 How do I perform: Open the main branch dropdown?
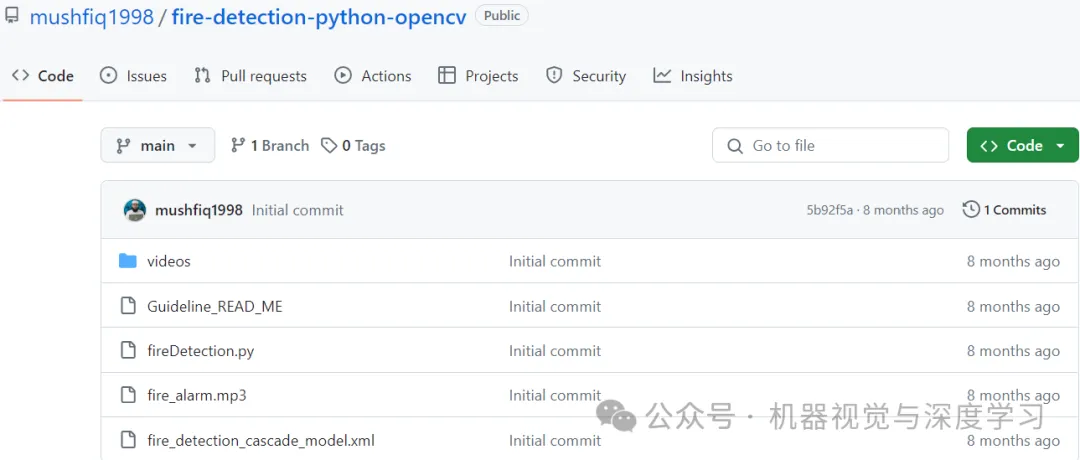157,146
